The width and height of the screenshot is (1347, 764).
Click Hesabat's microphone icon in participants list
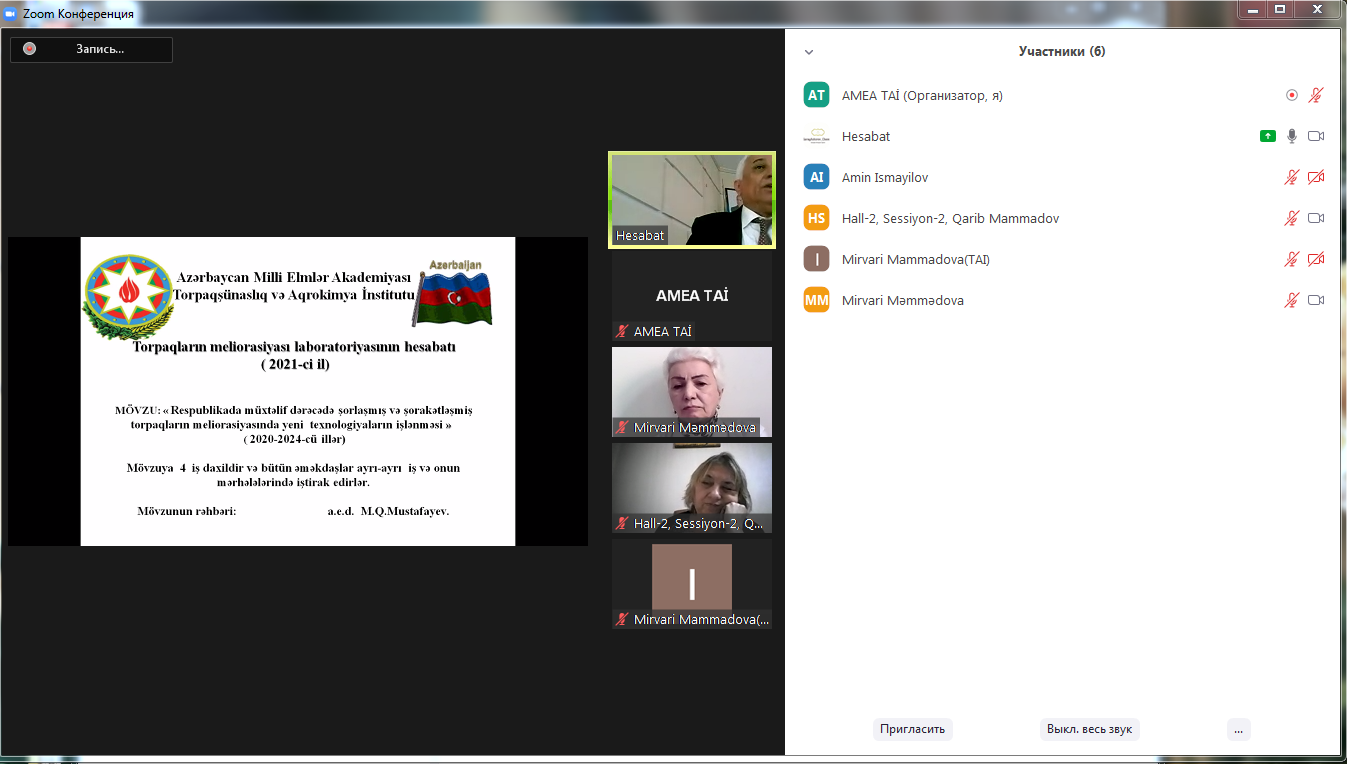[1292, 136]
